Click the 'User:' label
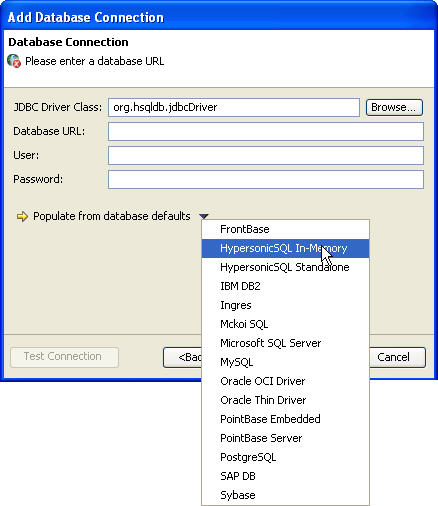Viewport: 438px width, 506px height. pyautogui.click(x=26, y=155)
